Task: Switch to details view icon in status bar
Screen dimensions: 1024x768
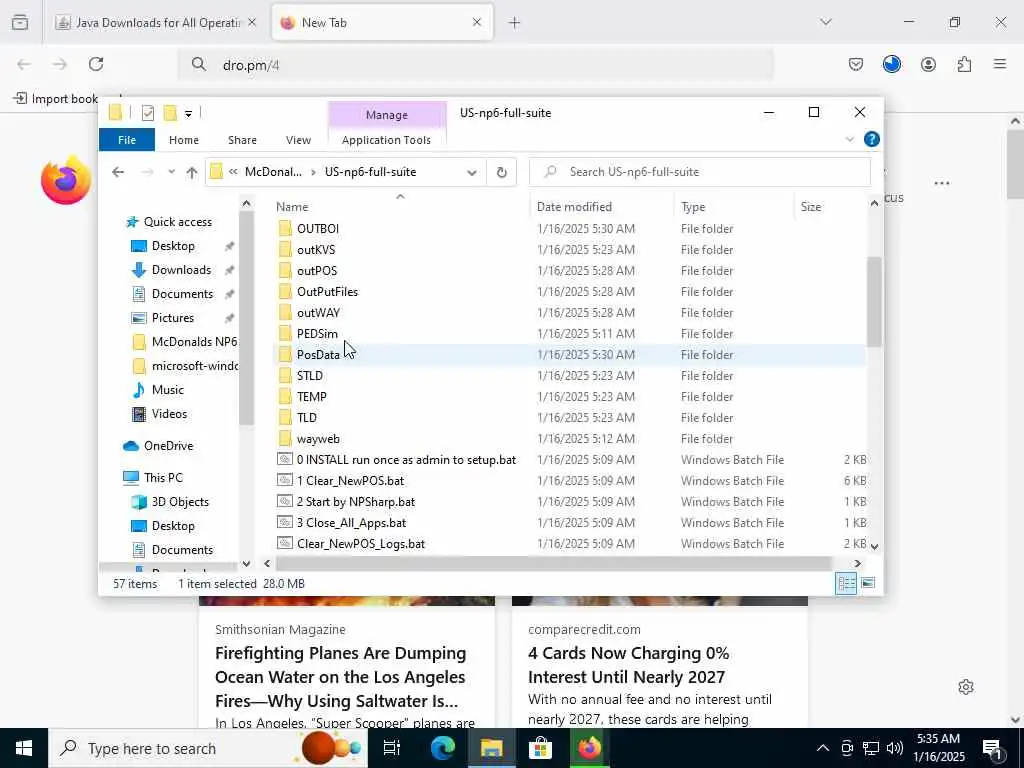Action: [846, 583]
